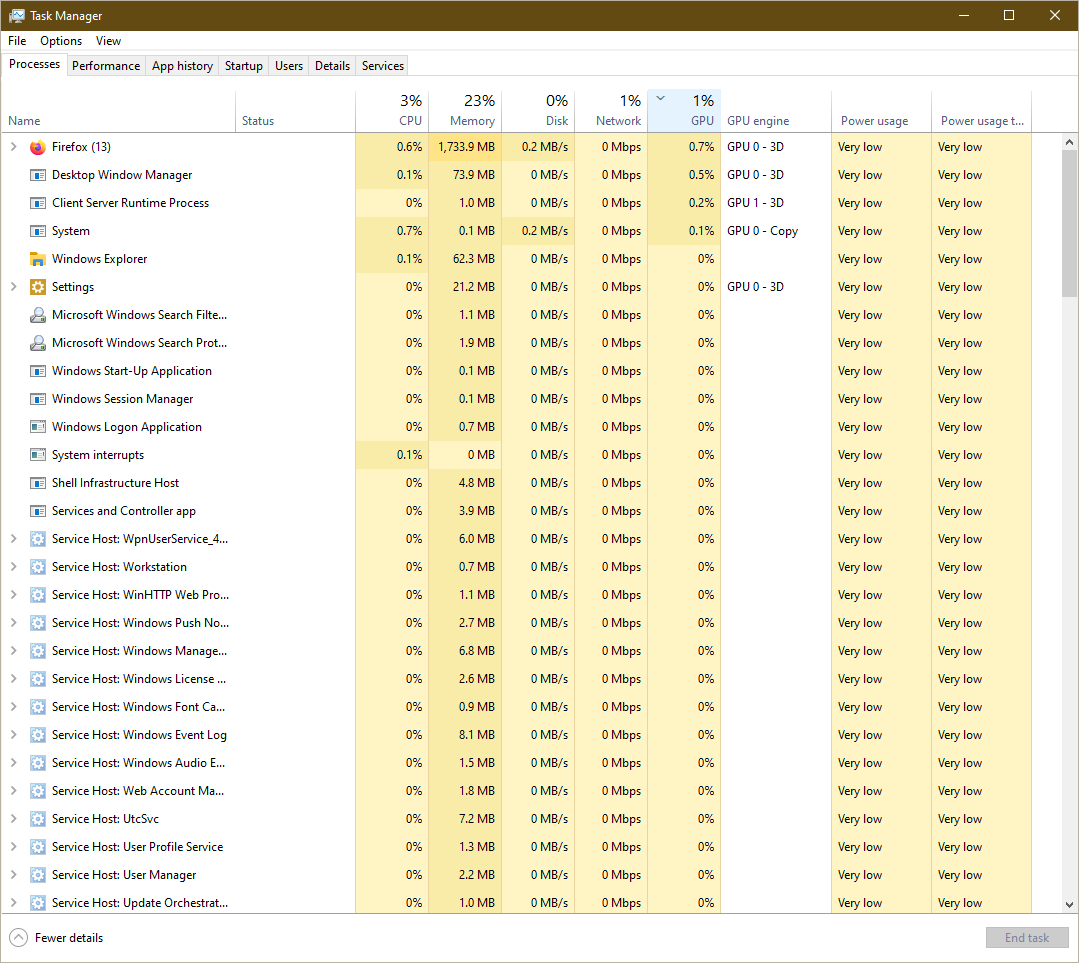The width and height of the screenshot is (1079, 963).
Task: Click the Microsoft Windows Search Protocol icon
Action: pyautogui.click(x=38, y=343)
